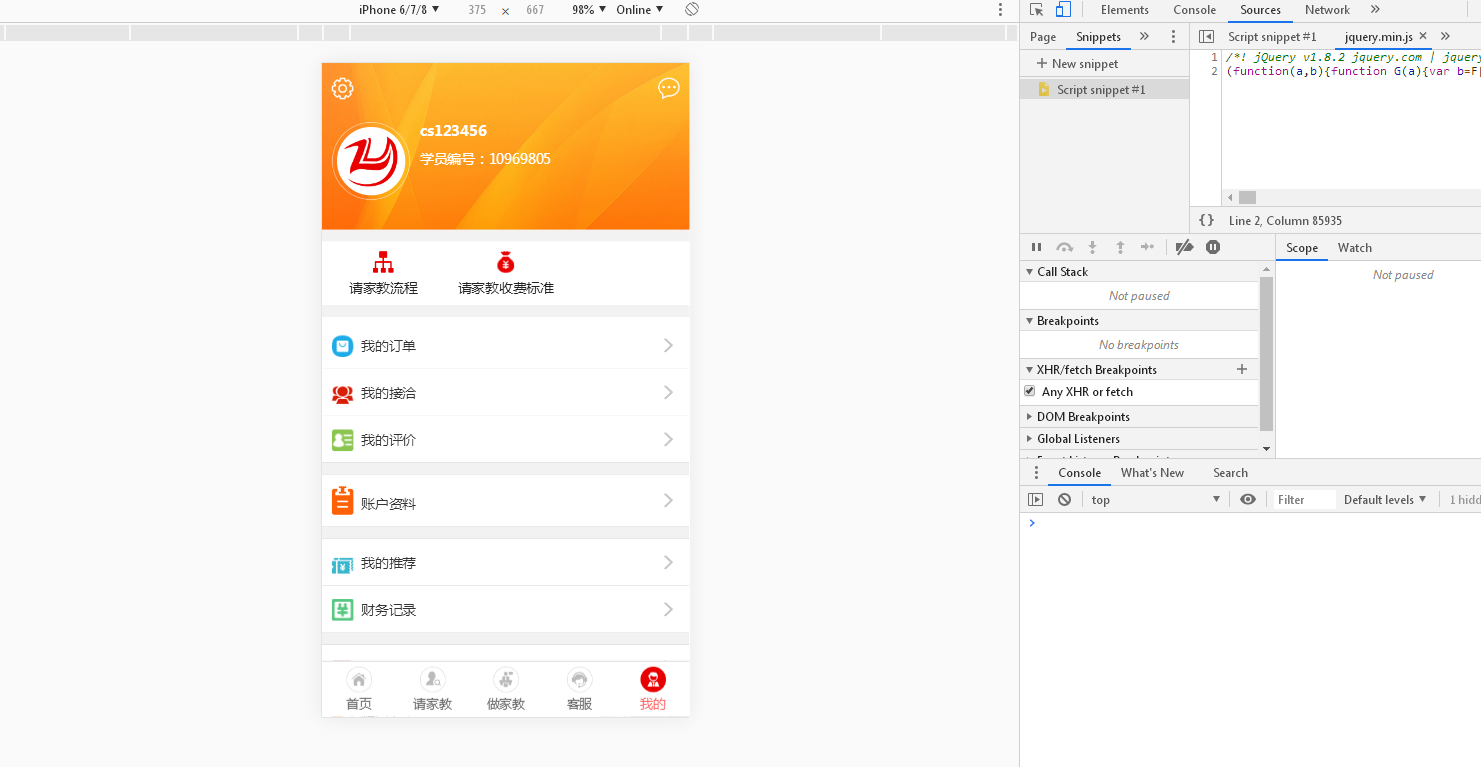
Task: Deactivate all breakpoints
Action: [1185, 247]
